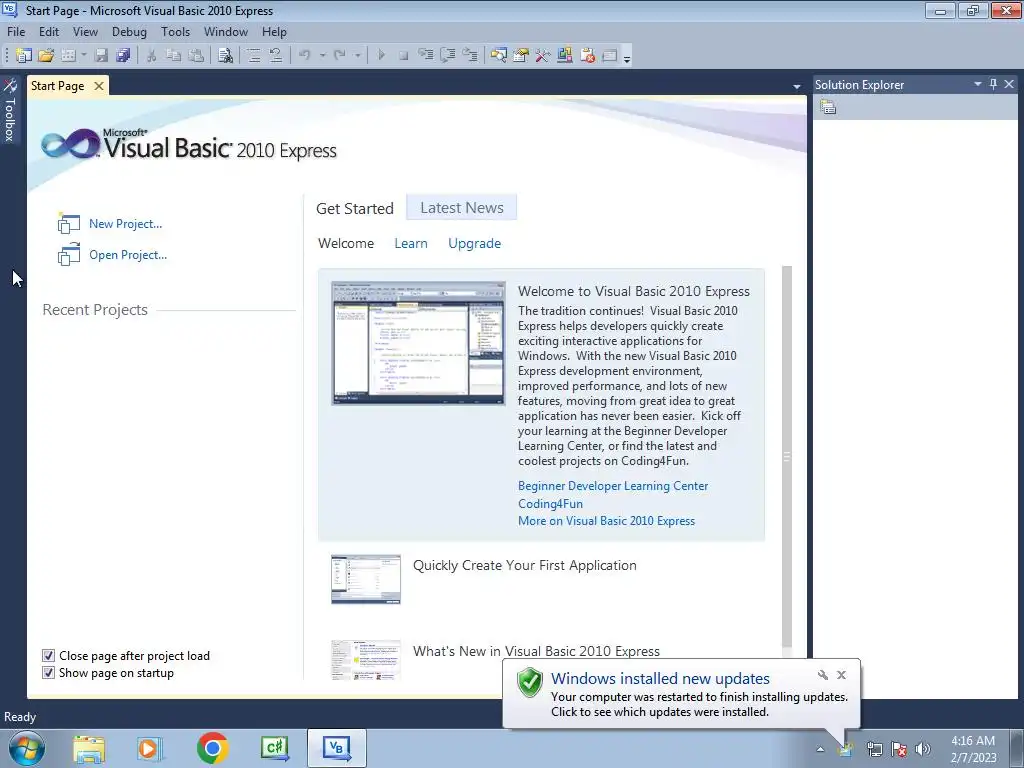Open Google Chrome from the taskbar
Viewport: 1024px width, 768px height.
pyautogui.click(x=212, y=748)
